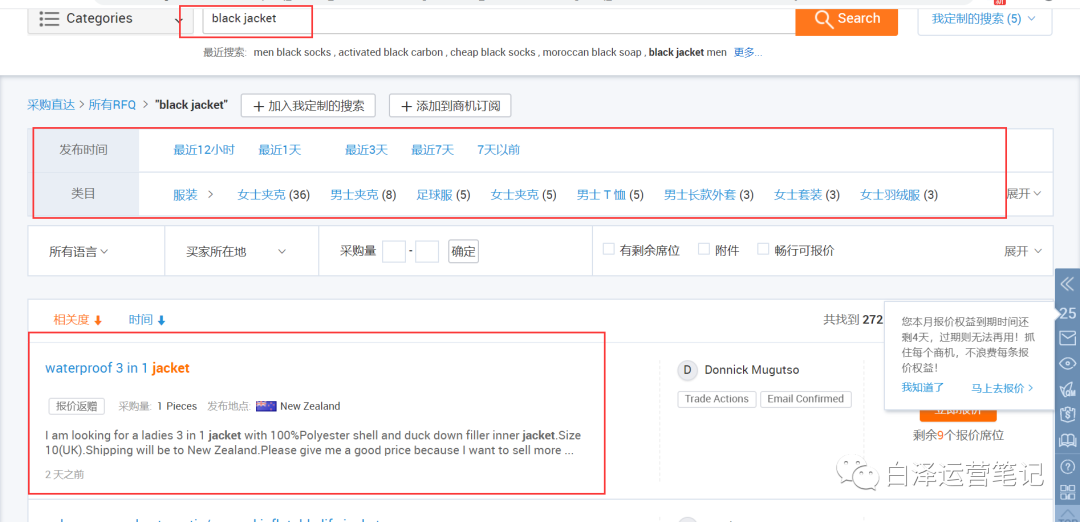Viewport: 1080px width, 522px height.
Task: Open the envelope messages icon in sidebar
Action: 1068,337
